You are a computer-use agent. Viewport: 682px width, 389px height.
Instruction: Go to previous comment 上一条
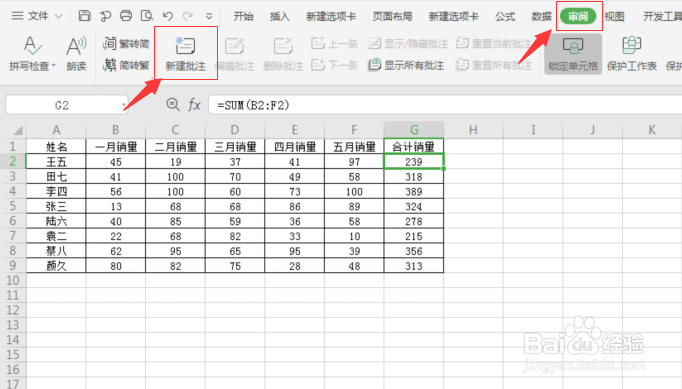click(x=334, y=44)
